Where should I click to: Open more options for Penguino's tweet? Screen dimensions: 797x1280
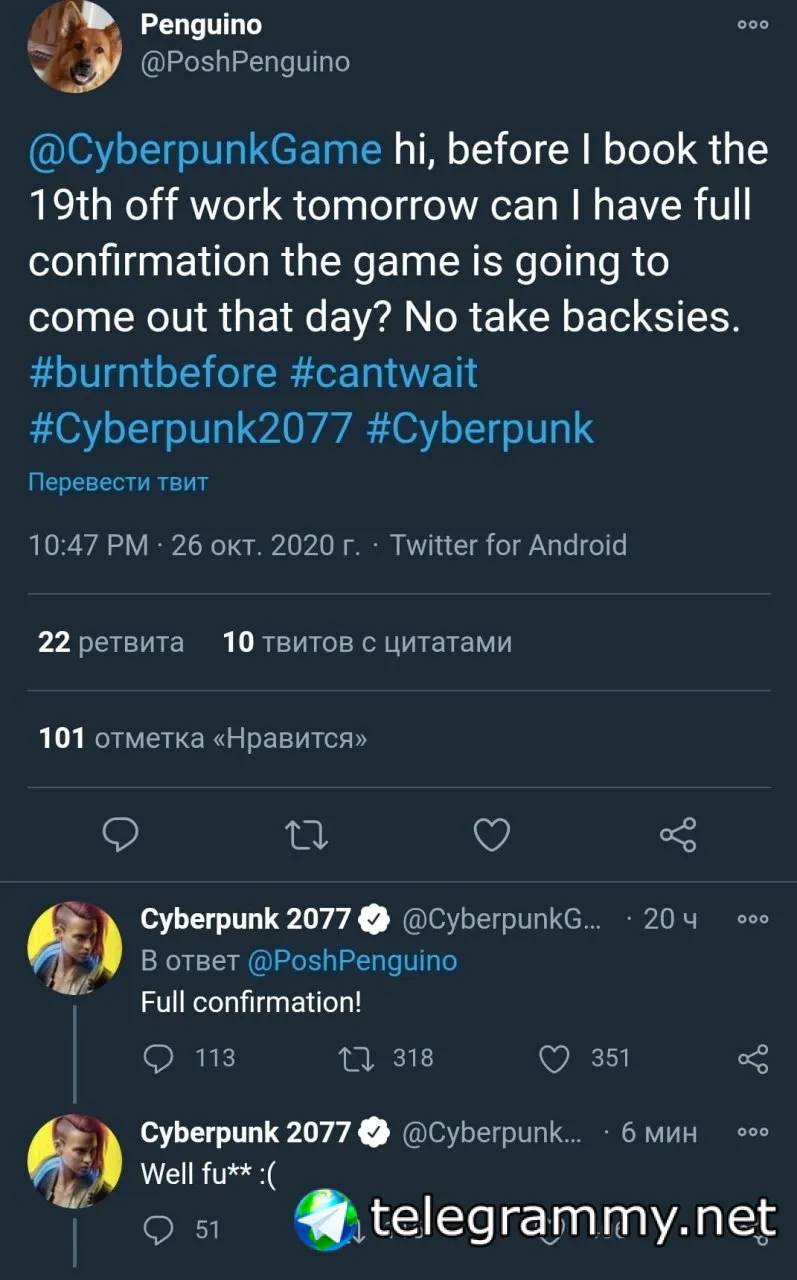click(x=752, y=25)
